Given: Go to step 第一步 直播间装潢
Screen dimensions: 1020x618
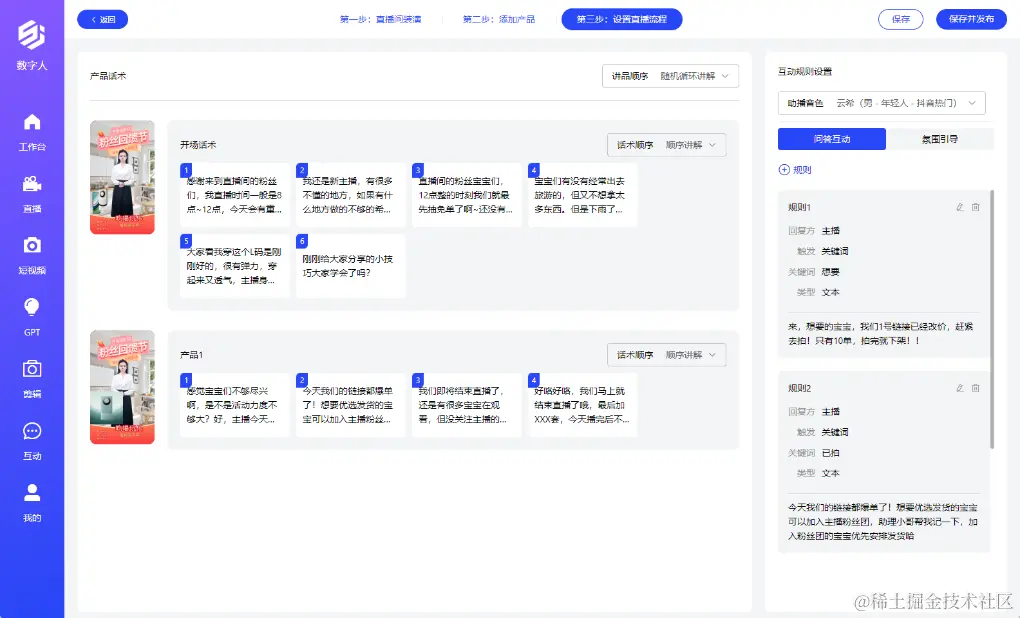Looking at the screenshot, I should coord(381,20).
